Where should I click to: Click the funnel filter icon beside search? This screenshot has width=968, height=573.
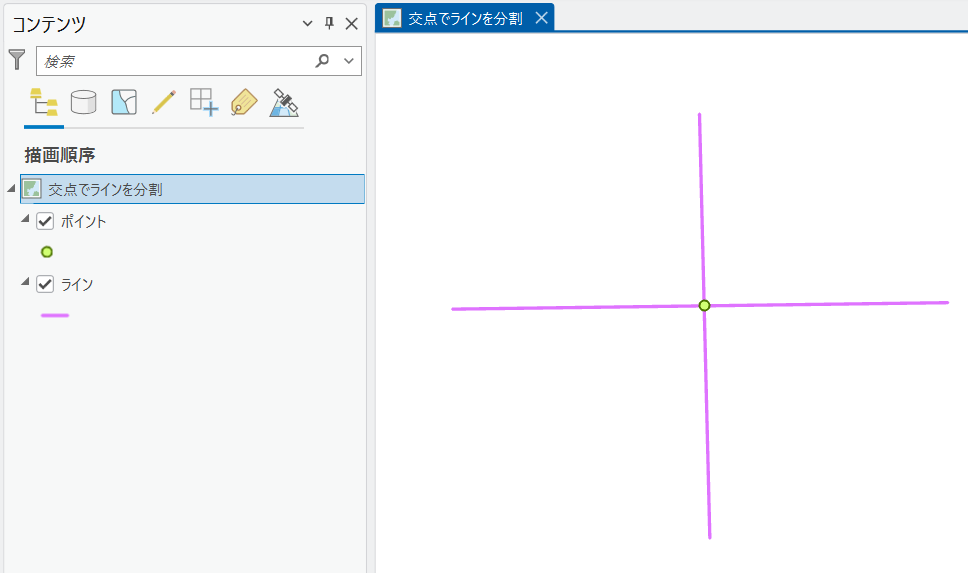pyautogui.click(x=17, y=60)
